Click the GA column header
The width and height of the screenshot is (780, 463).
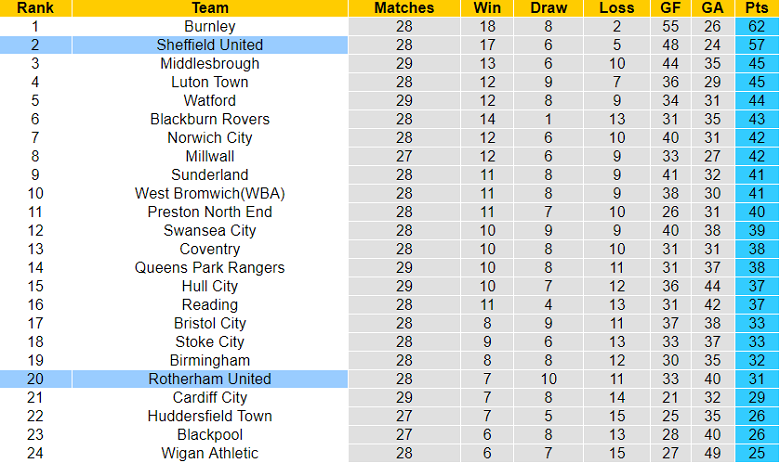pos(712,8)
